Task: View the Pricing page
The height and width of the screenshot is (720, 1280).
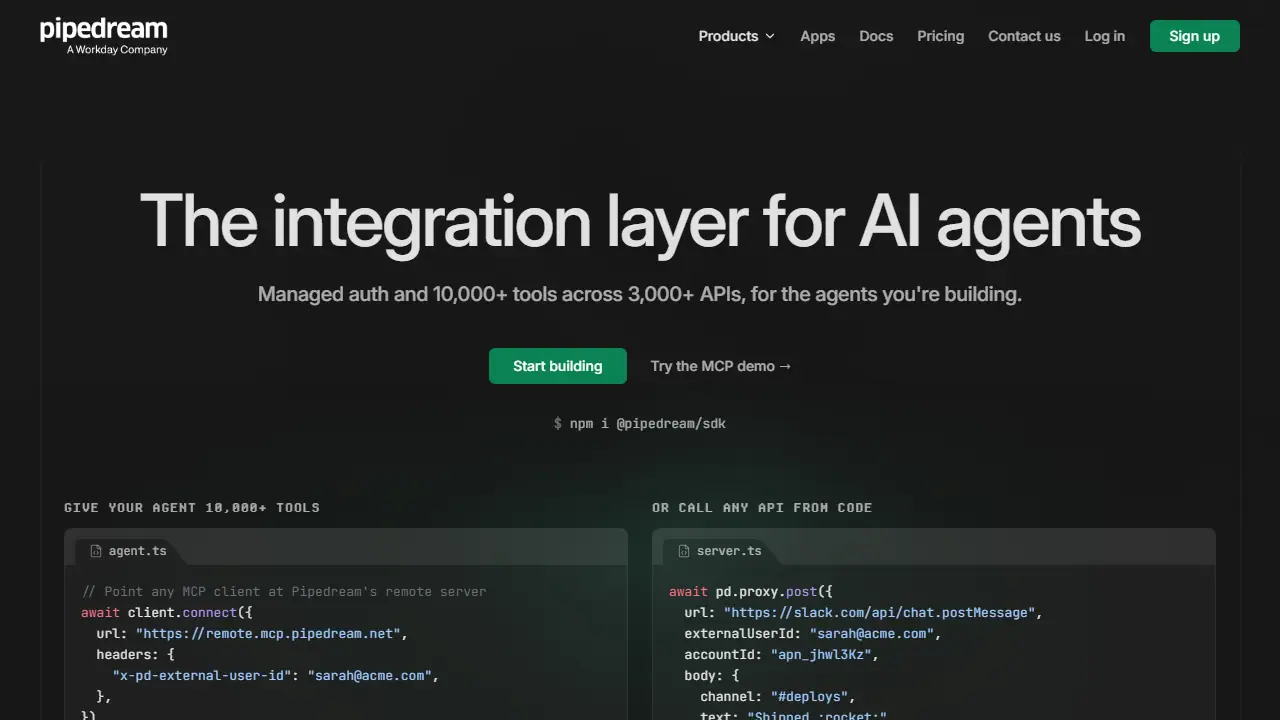Action: point(941,36)
